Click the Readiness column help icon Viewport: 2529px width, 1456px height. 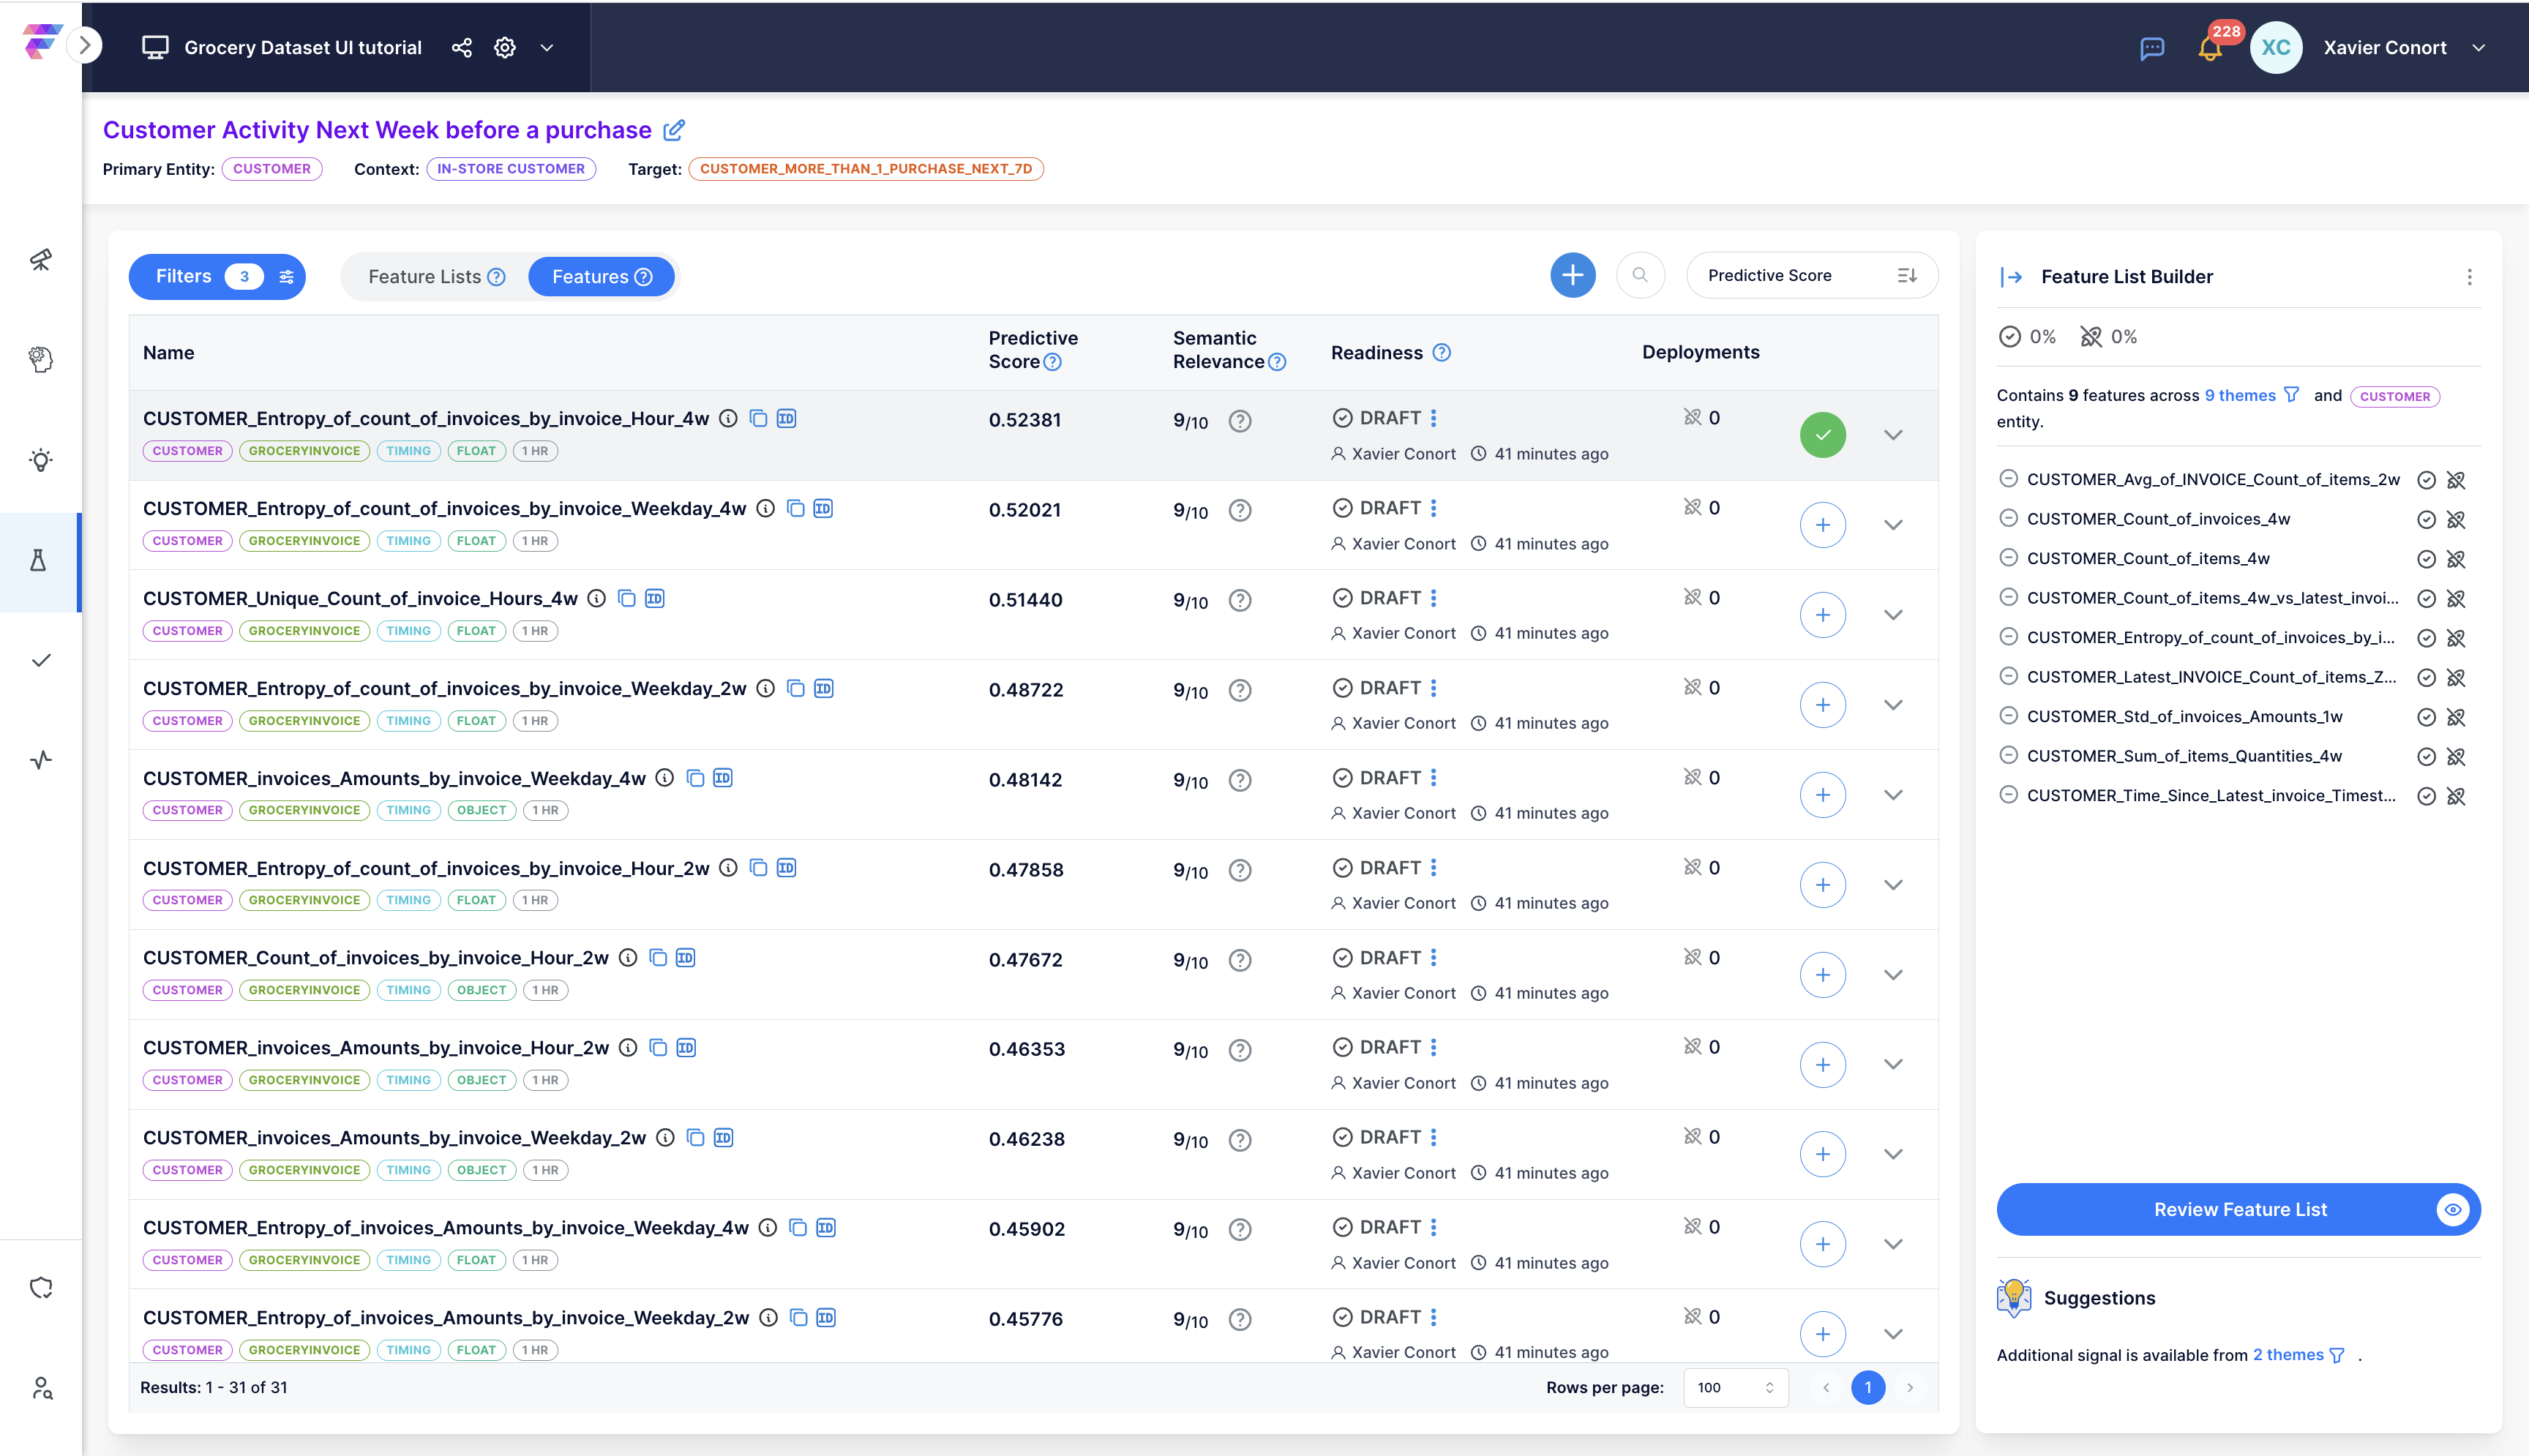1441,352
